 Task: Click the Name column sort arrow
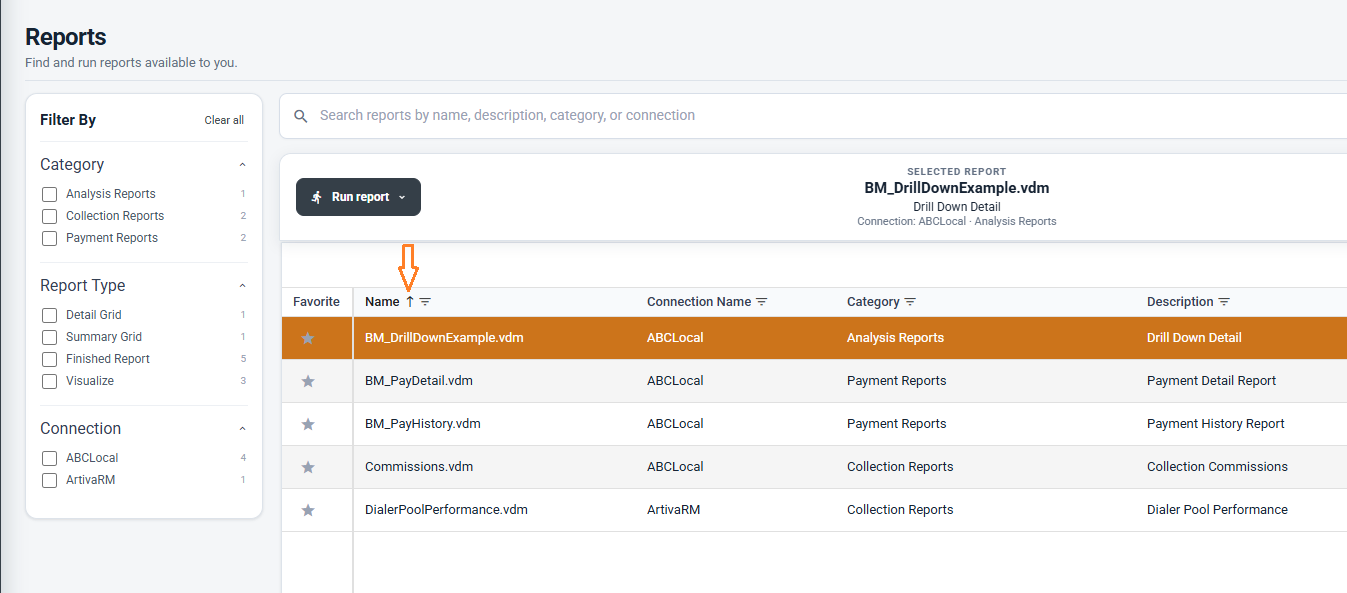(x=410, y=302)
